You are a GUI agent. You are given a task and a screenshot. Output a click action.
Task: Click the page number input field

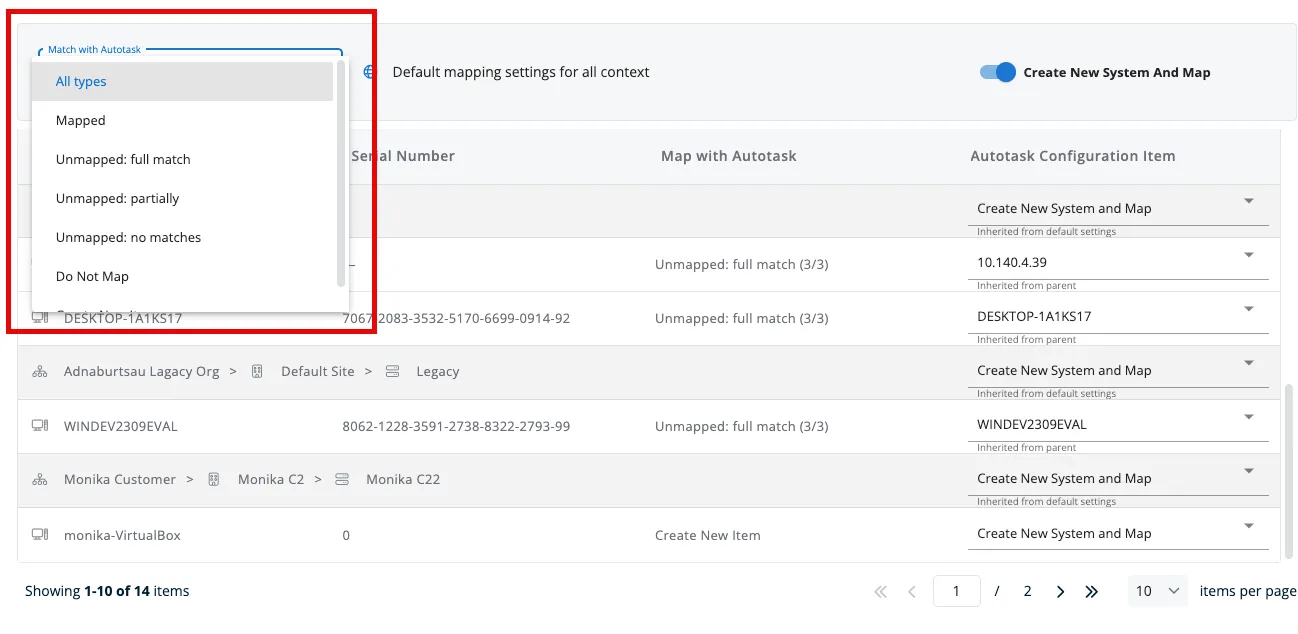click(x=956, y=591)
